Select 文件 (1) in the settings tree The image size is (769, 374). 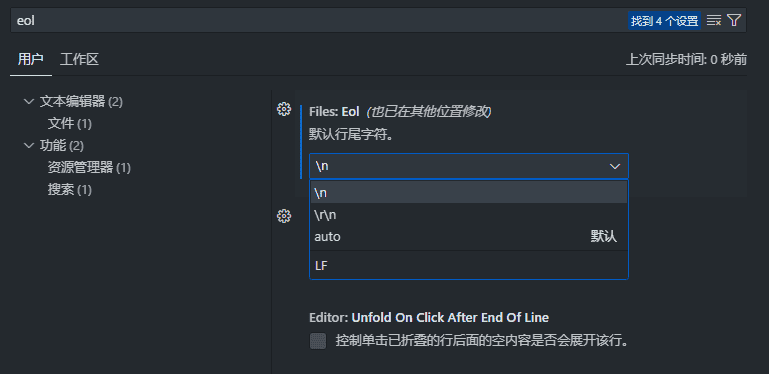click(x=70, y=124)
